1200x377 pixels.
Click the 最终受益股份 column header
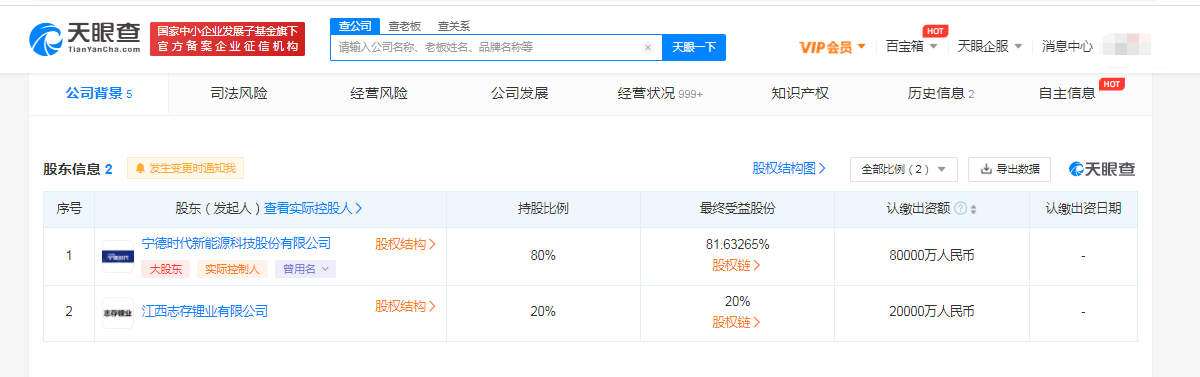(737, 209)
